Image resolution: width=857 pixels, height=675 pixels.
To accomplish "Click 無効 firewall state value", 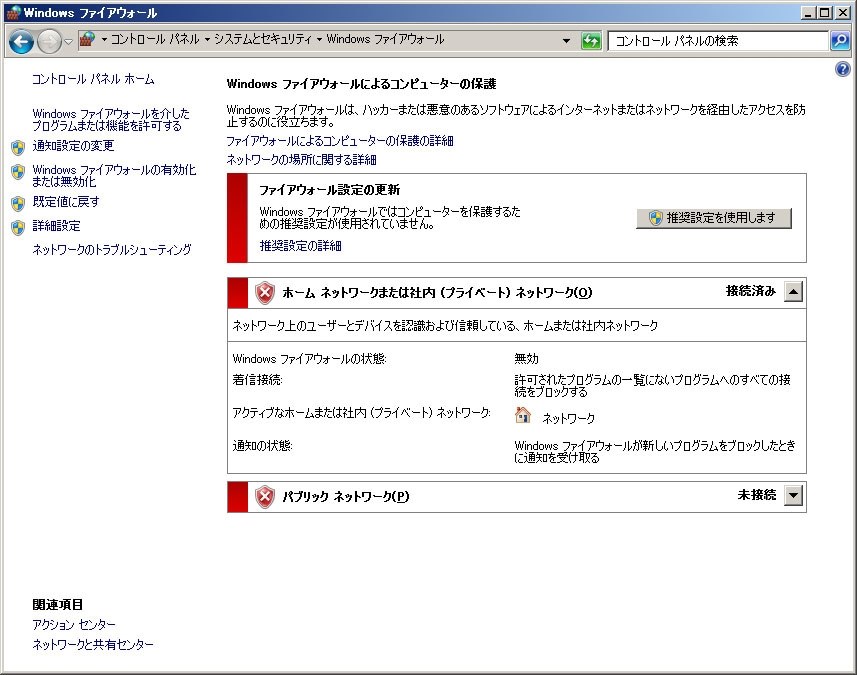I will (x=526, y=359).
